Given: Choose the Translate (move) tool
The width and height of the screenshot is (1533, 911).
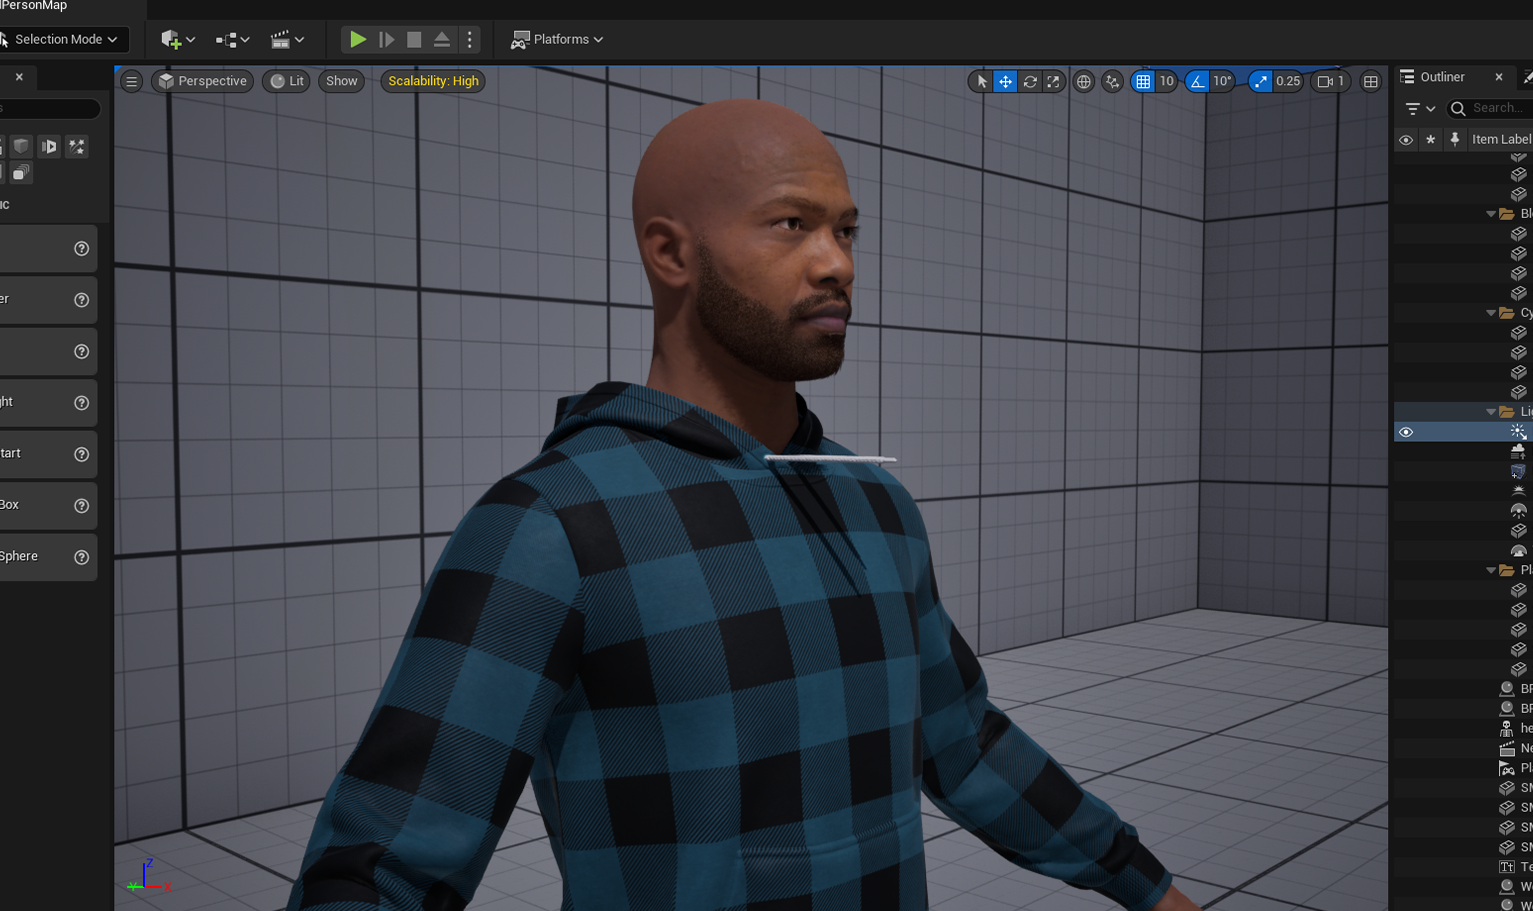Looking at the screenshot, I should click(1006, 81).
